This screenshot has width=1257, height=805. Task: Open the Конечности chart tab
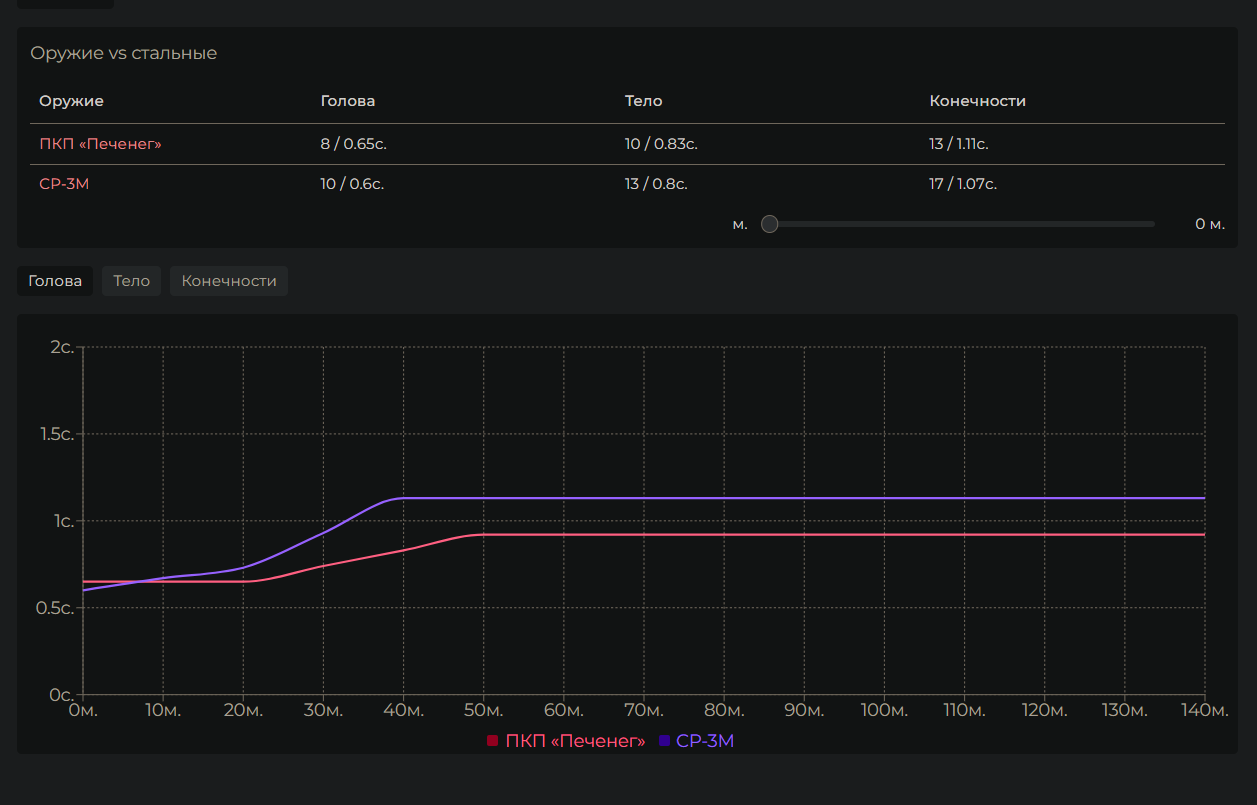[229, 281]
